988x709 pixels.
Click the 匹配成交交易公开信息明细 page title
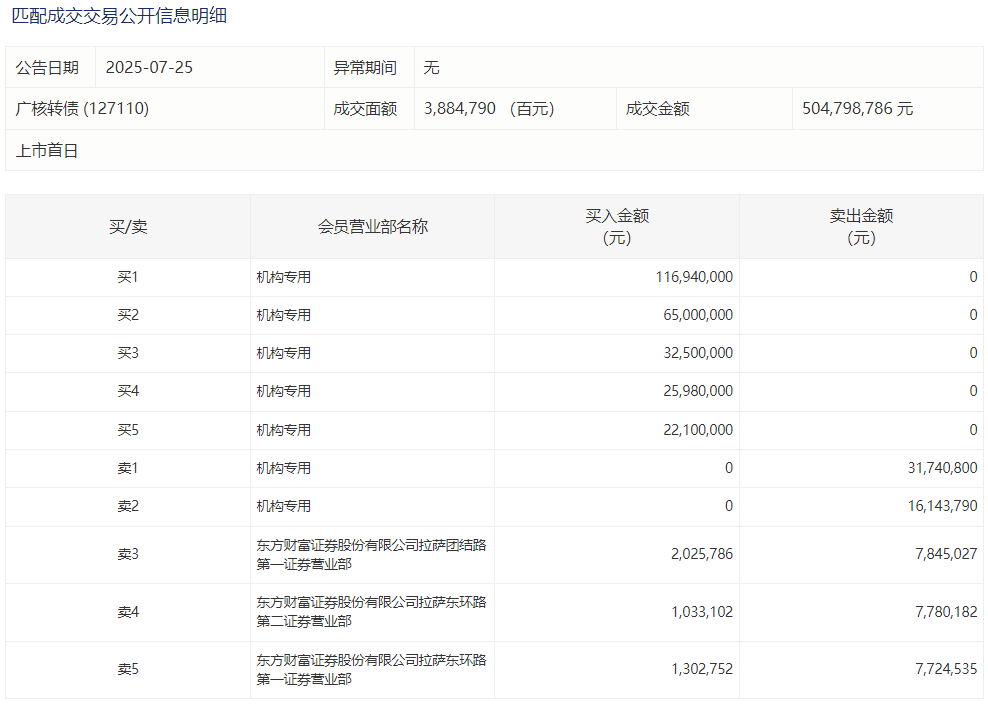pyautogui.click(x=119, y=17)
